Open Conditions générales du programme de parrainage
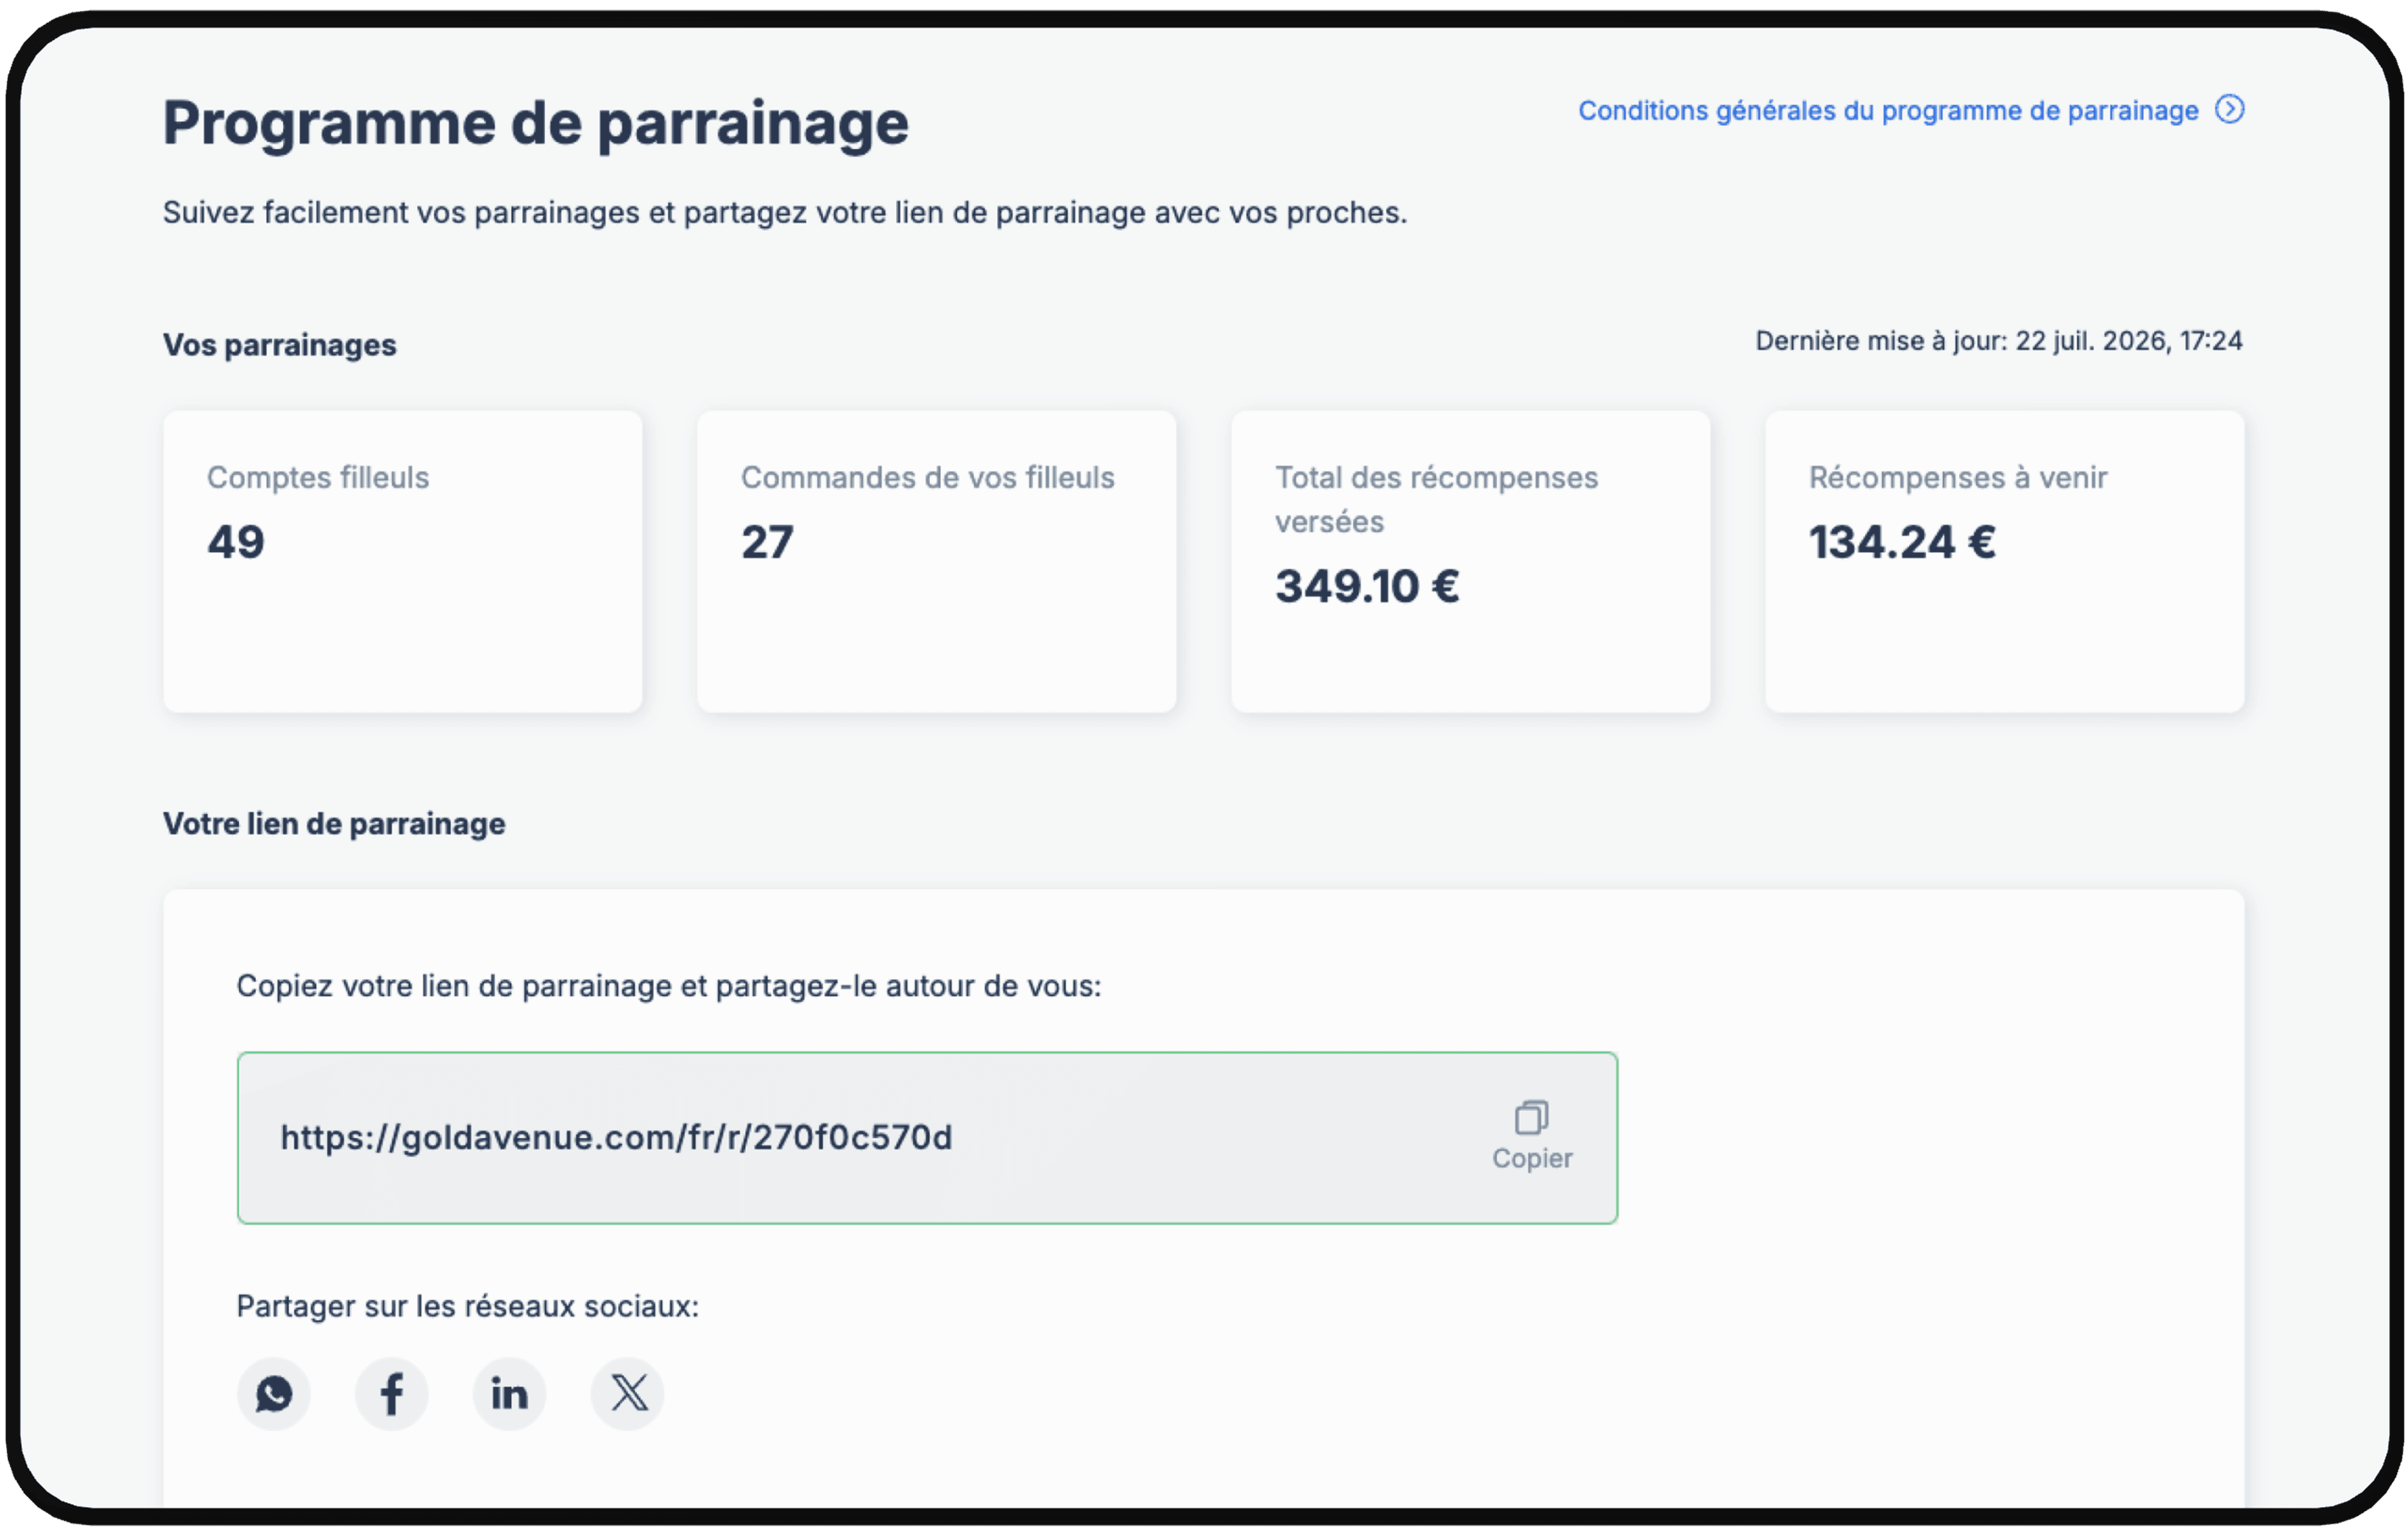 click(x=1888, y=110)
